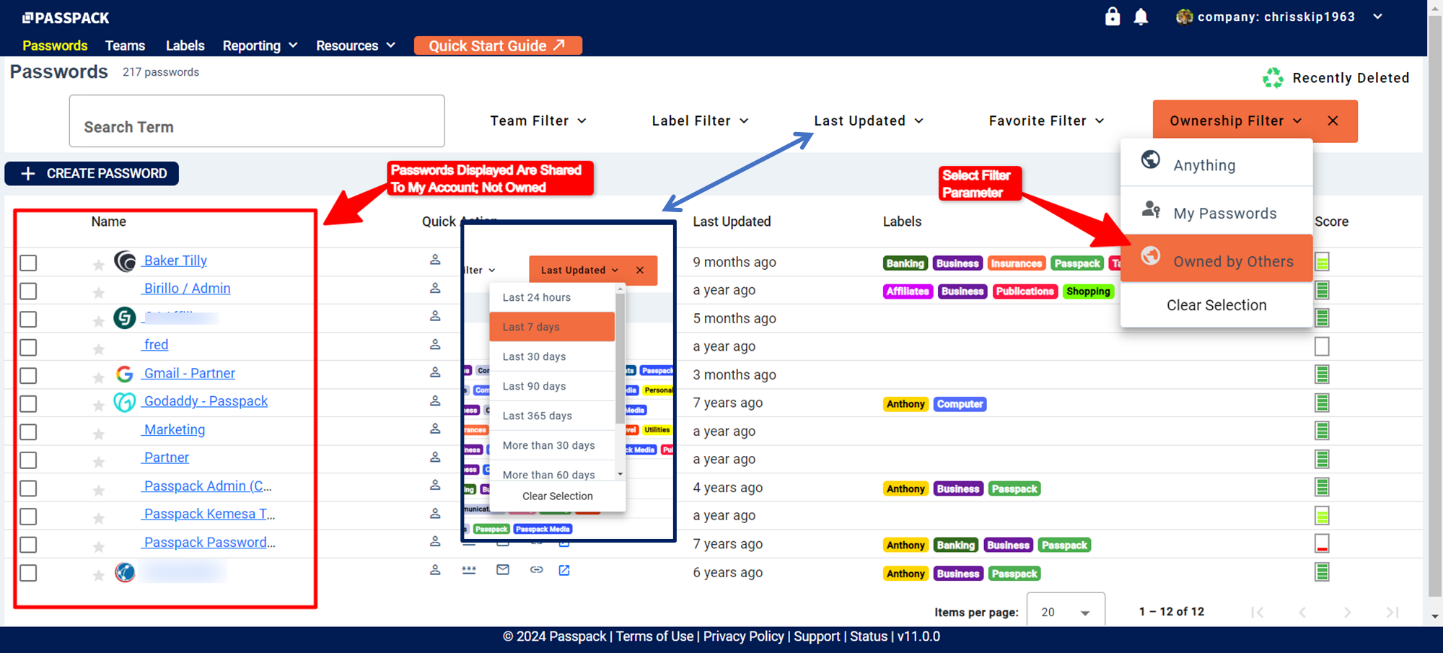The height and width of the screenshot is (653, 1443).
Task: Star the Birillo / Admin entry
Action: point(98,293)
